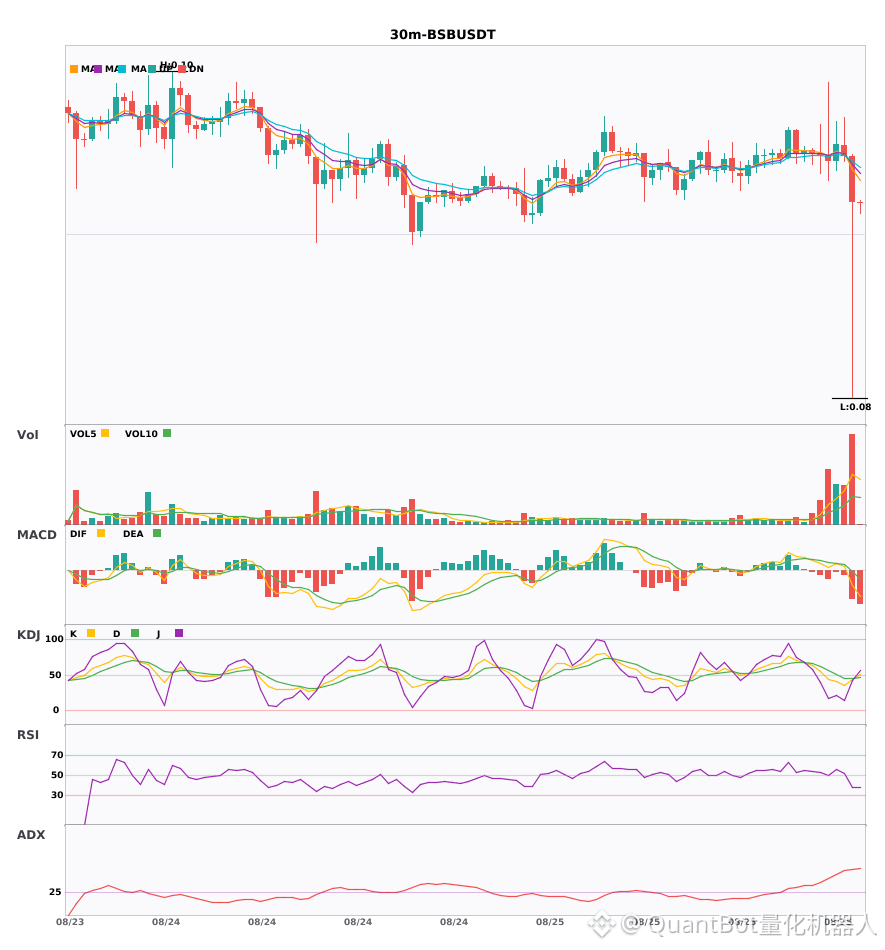Select the green DEA legend swatch

[x=157, y=533]
